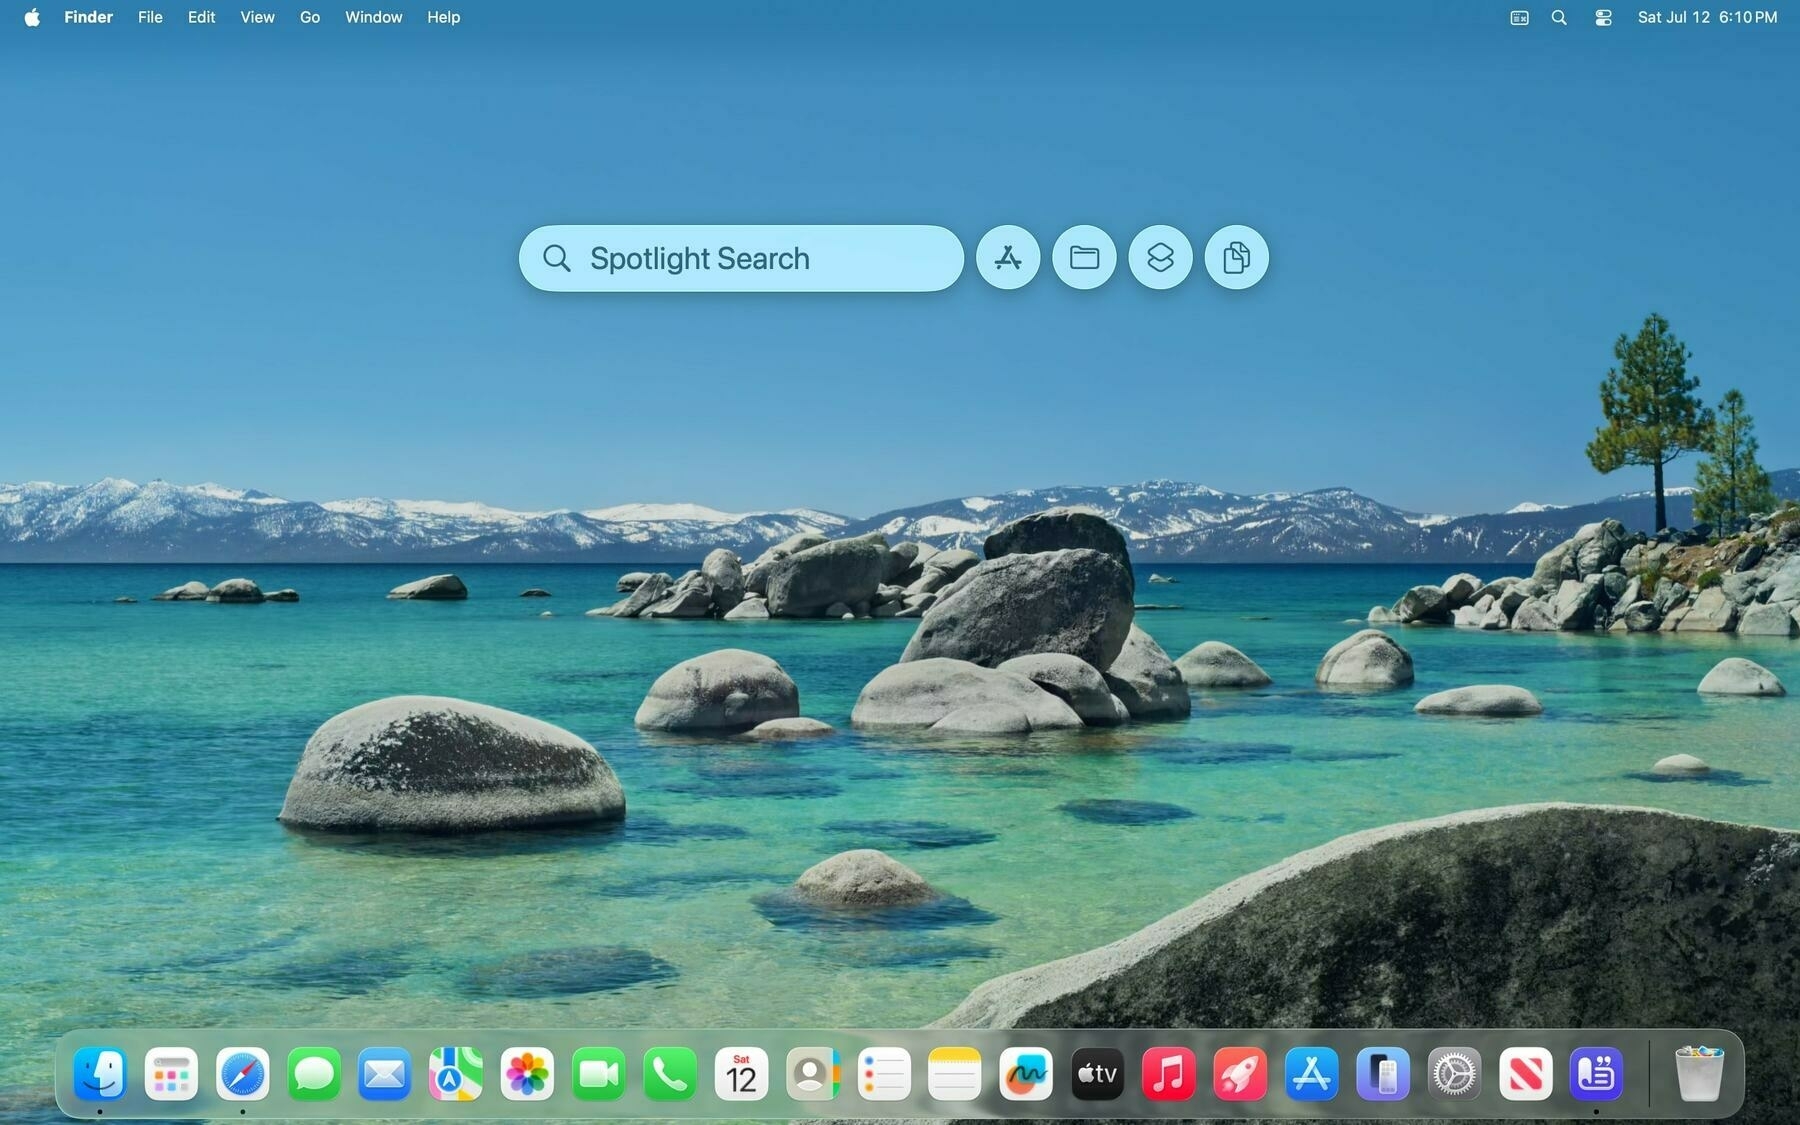Launch Maps from the Dock
The width and height of the screenshot is (1800, 1125).
[456, 1074]
